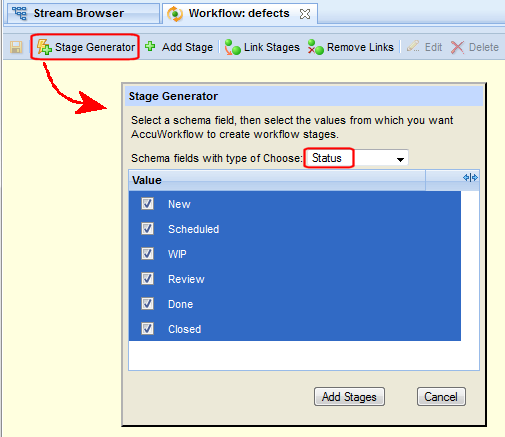Select the Remove Links tool
505x437 pixels.
pos(350,47)
